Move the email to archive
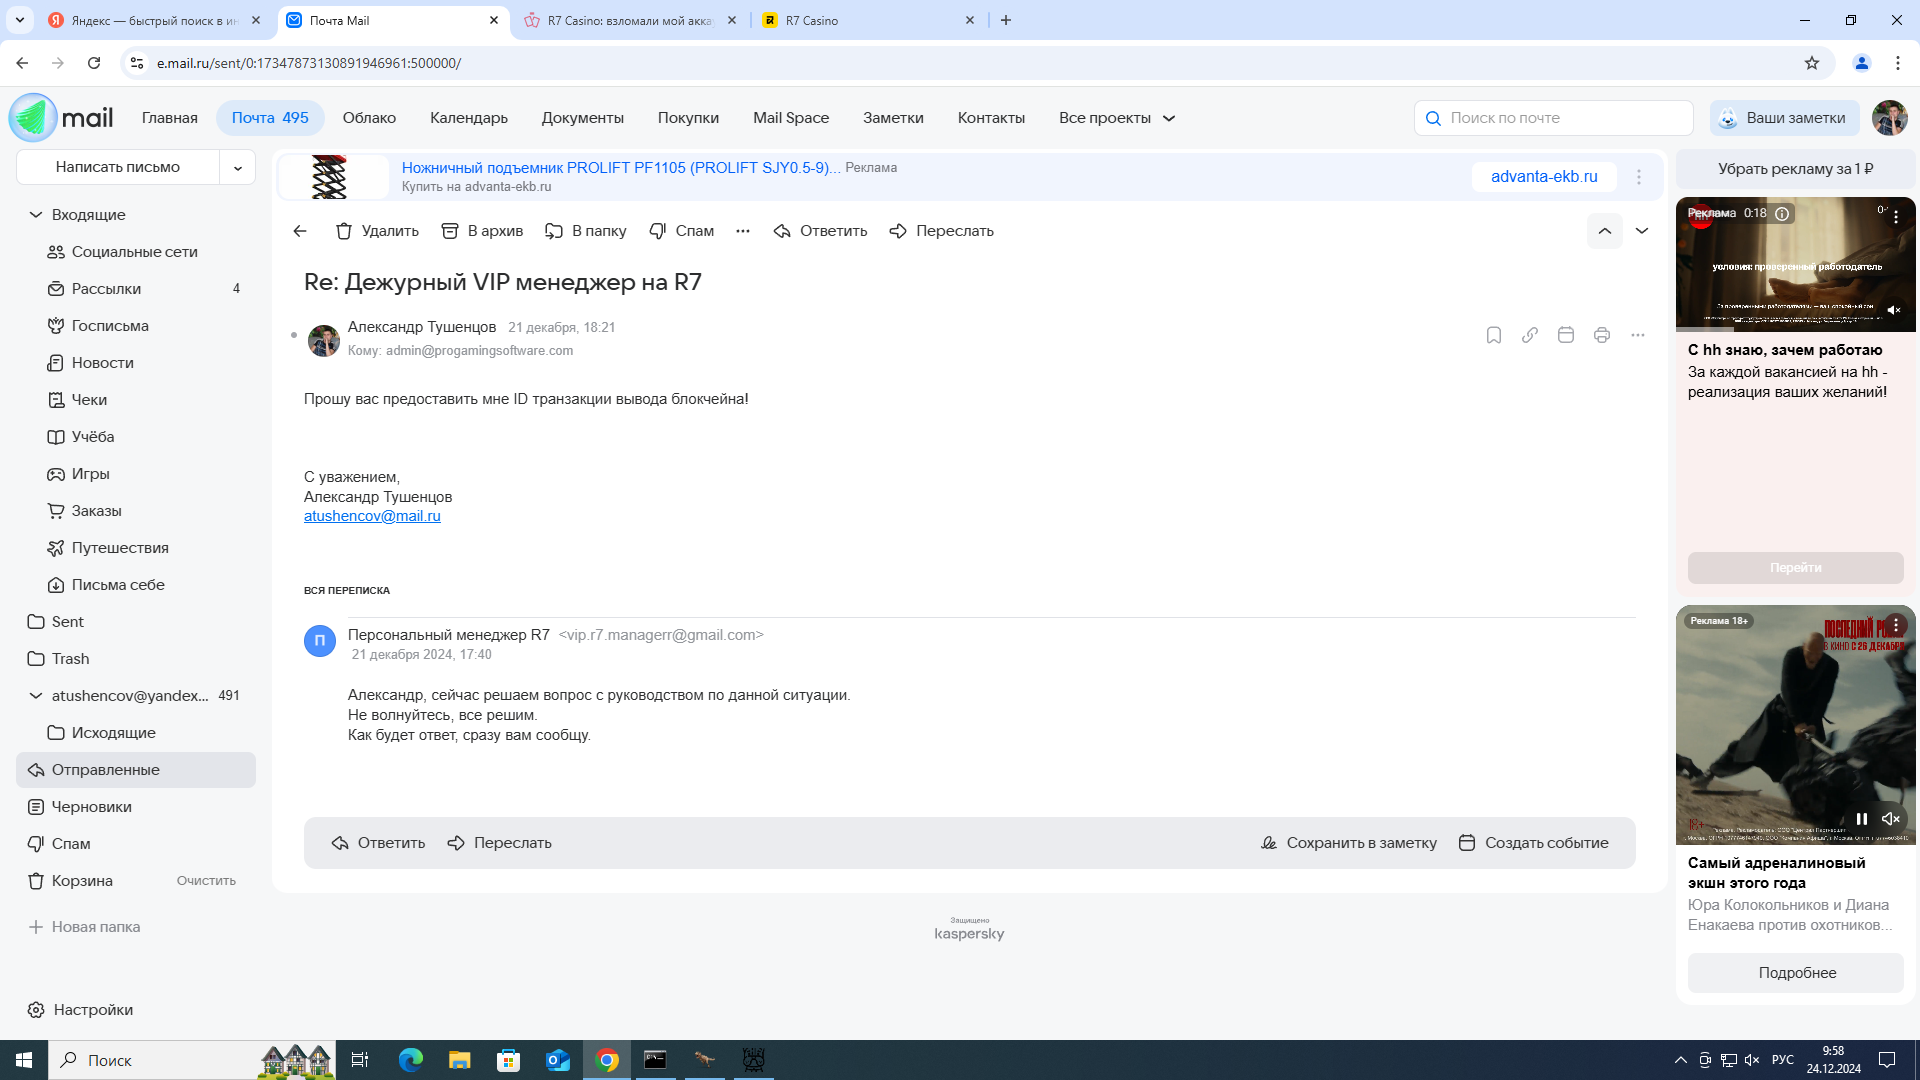The height and width of the screenshot is (1080, 1920). [x=482, y=231]
